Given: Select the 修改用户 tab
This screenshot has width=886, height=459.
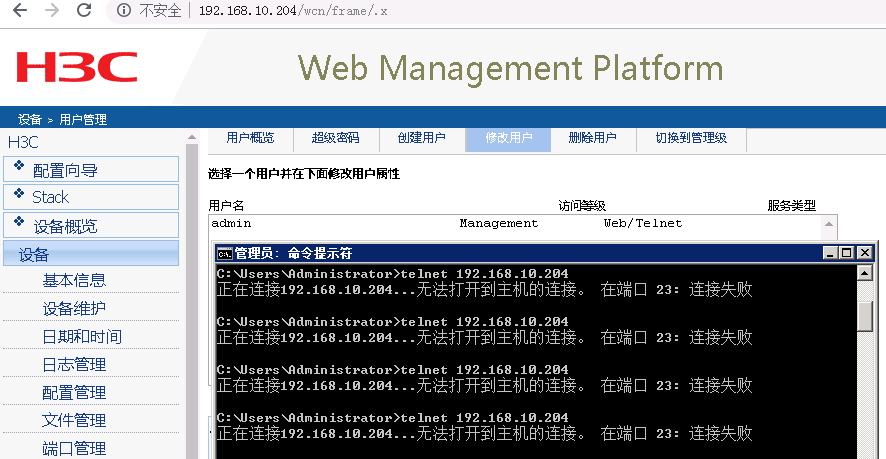Looking at the screenshot, I should pyautogui.click(x=508, y=138).
